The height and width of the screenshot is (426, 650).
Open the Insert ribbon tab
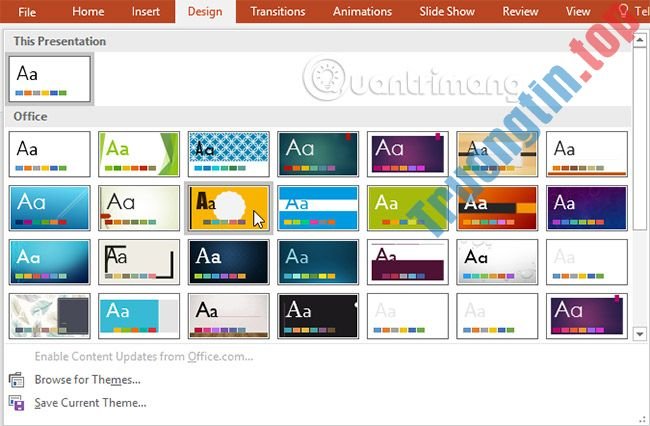point(146,11)
